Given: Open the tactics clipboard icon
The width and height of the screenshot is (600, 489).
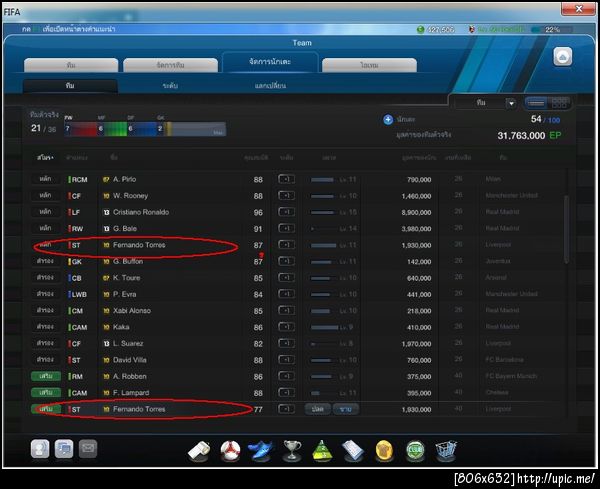Looking at the screenshot, I should pyautogui.click(x=353, y=450).
